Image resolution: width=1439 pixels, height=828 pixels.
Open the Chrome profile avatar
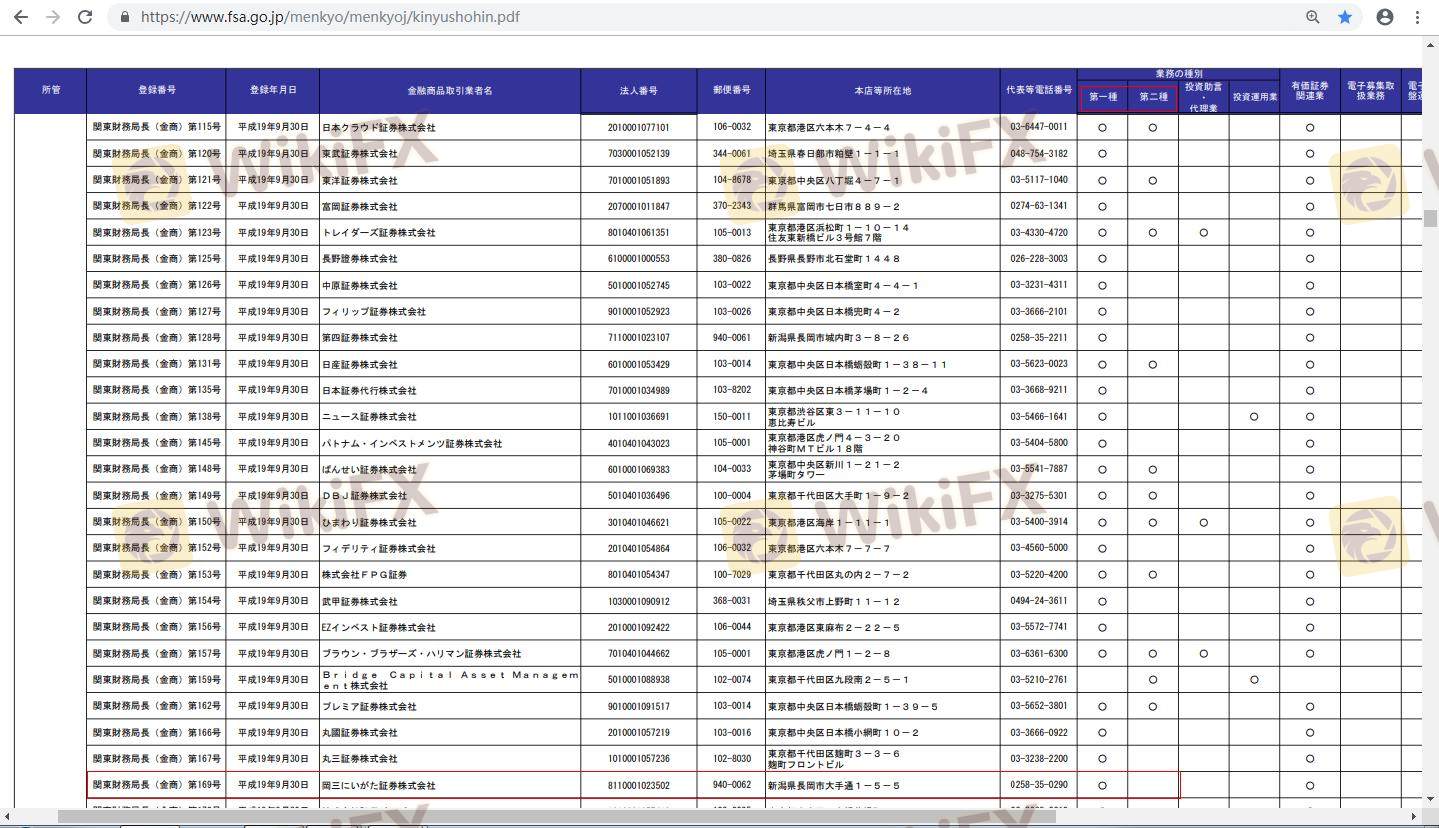click(1385, 17)
